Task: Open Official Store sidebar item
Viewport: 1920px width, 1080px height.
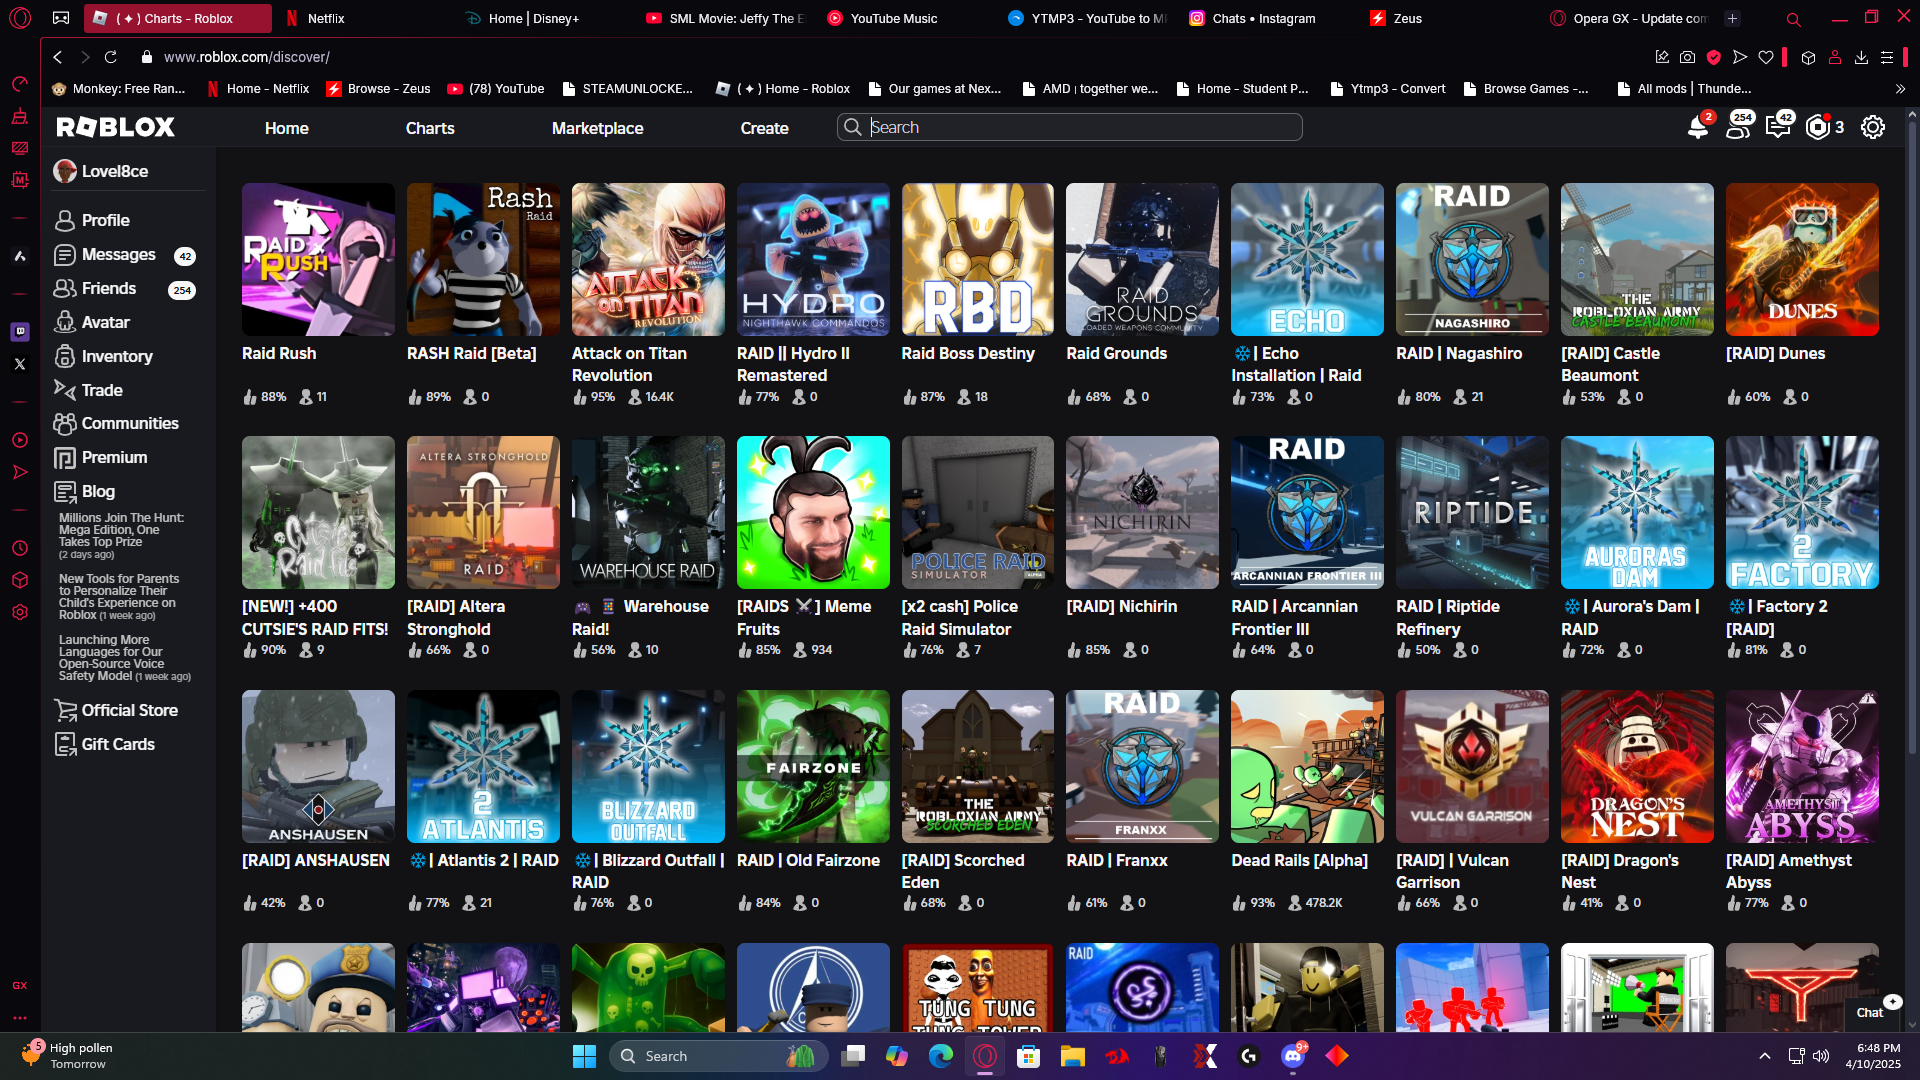Action: coord(129,710)
